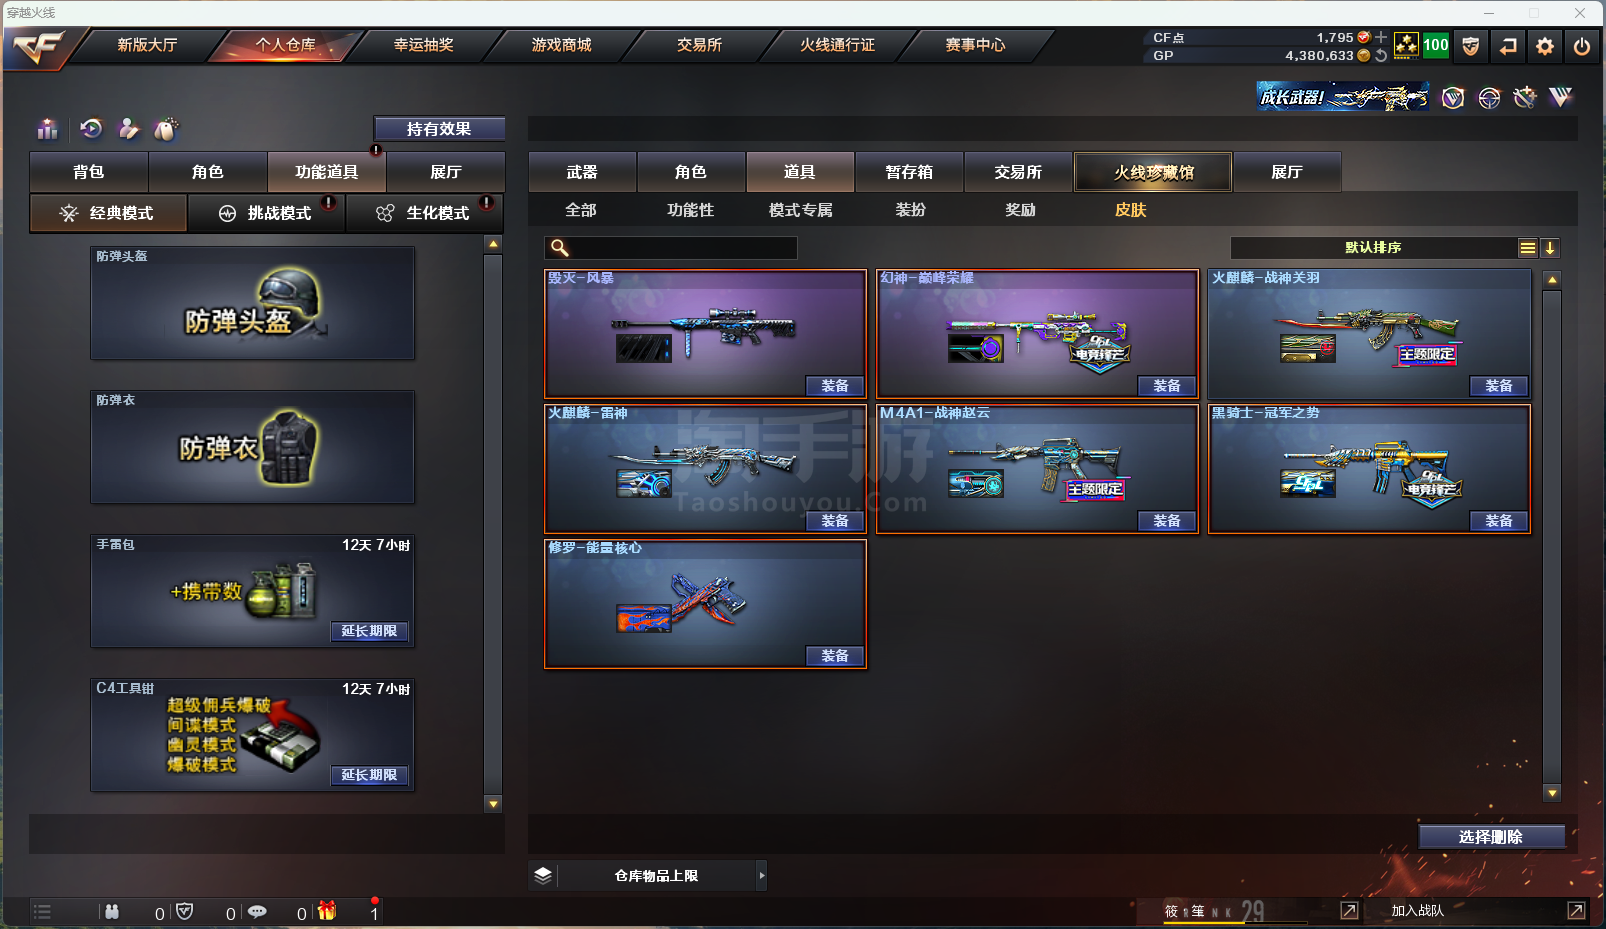This screenshot has height=929, width=1606.
Task: Equip the 修罗-能量核心 skin
Action: (x=835, y=656)
